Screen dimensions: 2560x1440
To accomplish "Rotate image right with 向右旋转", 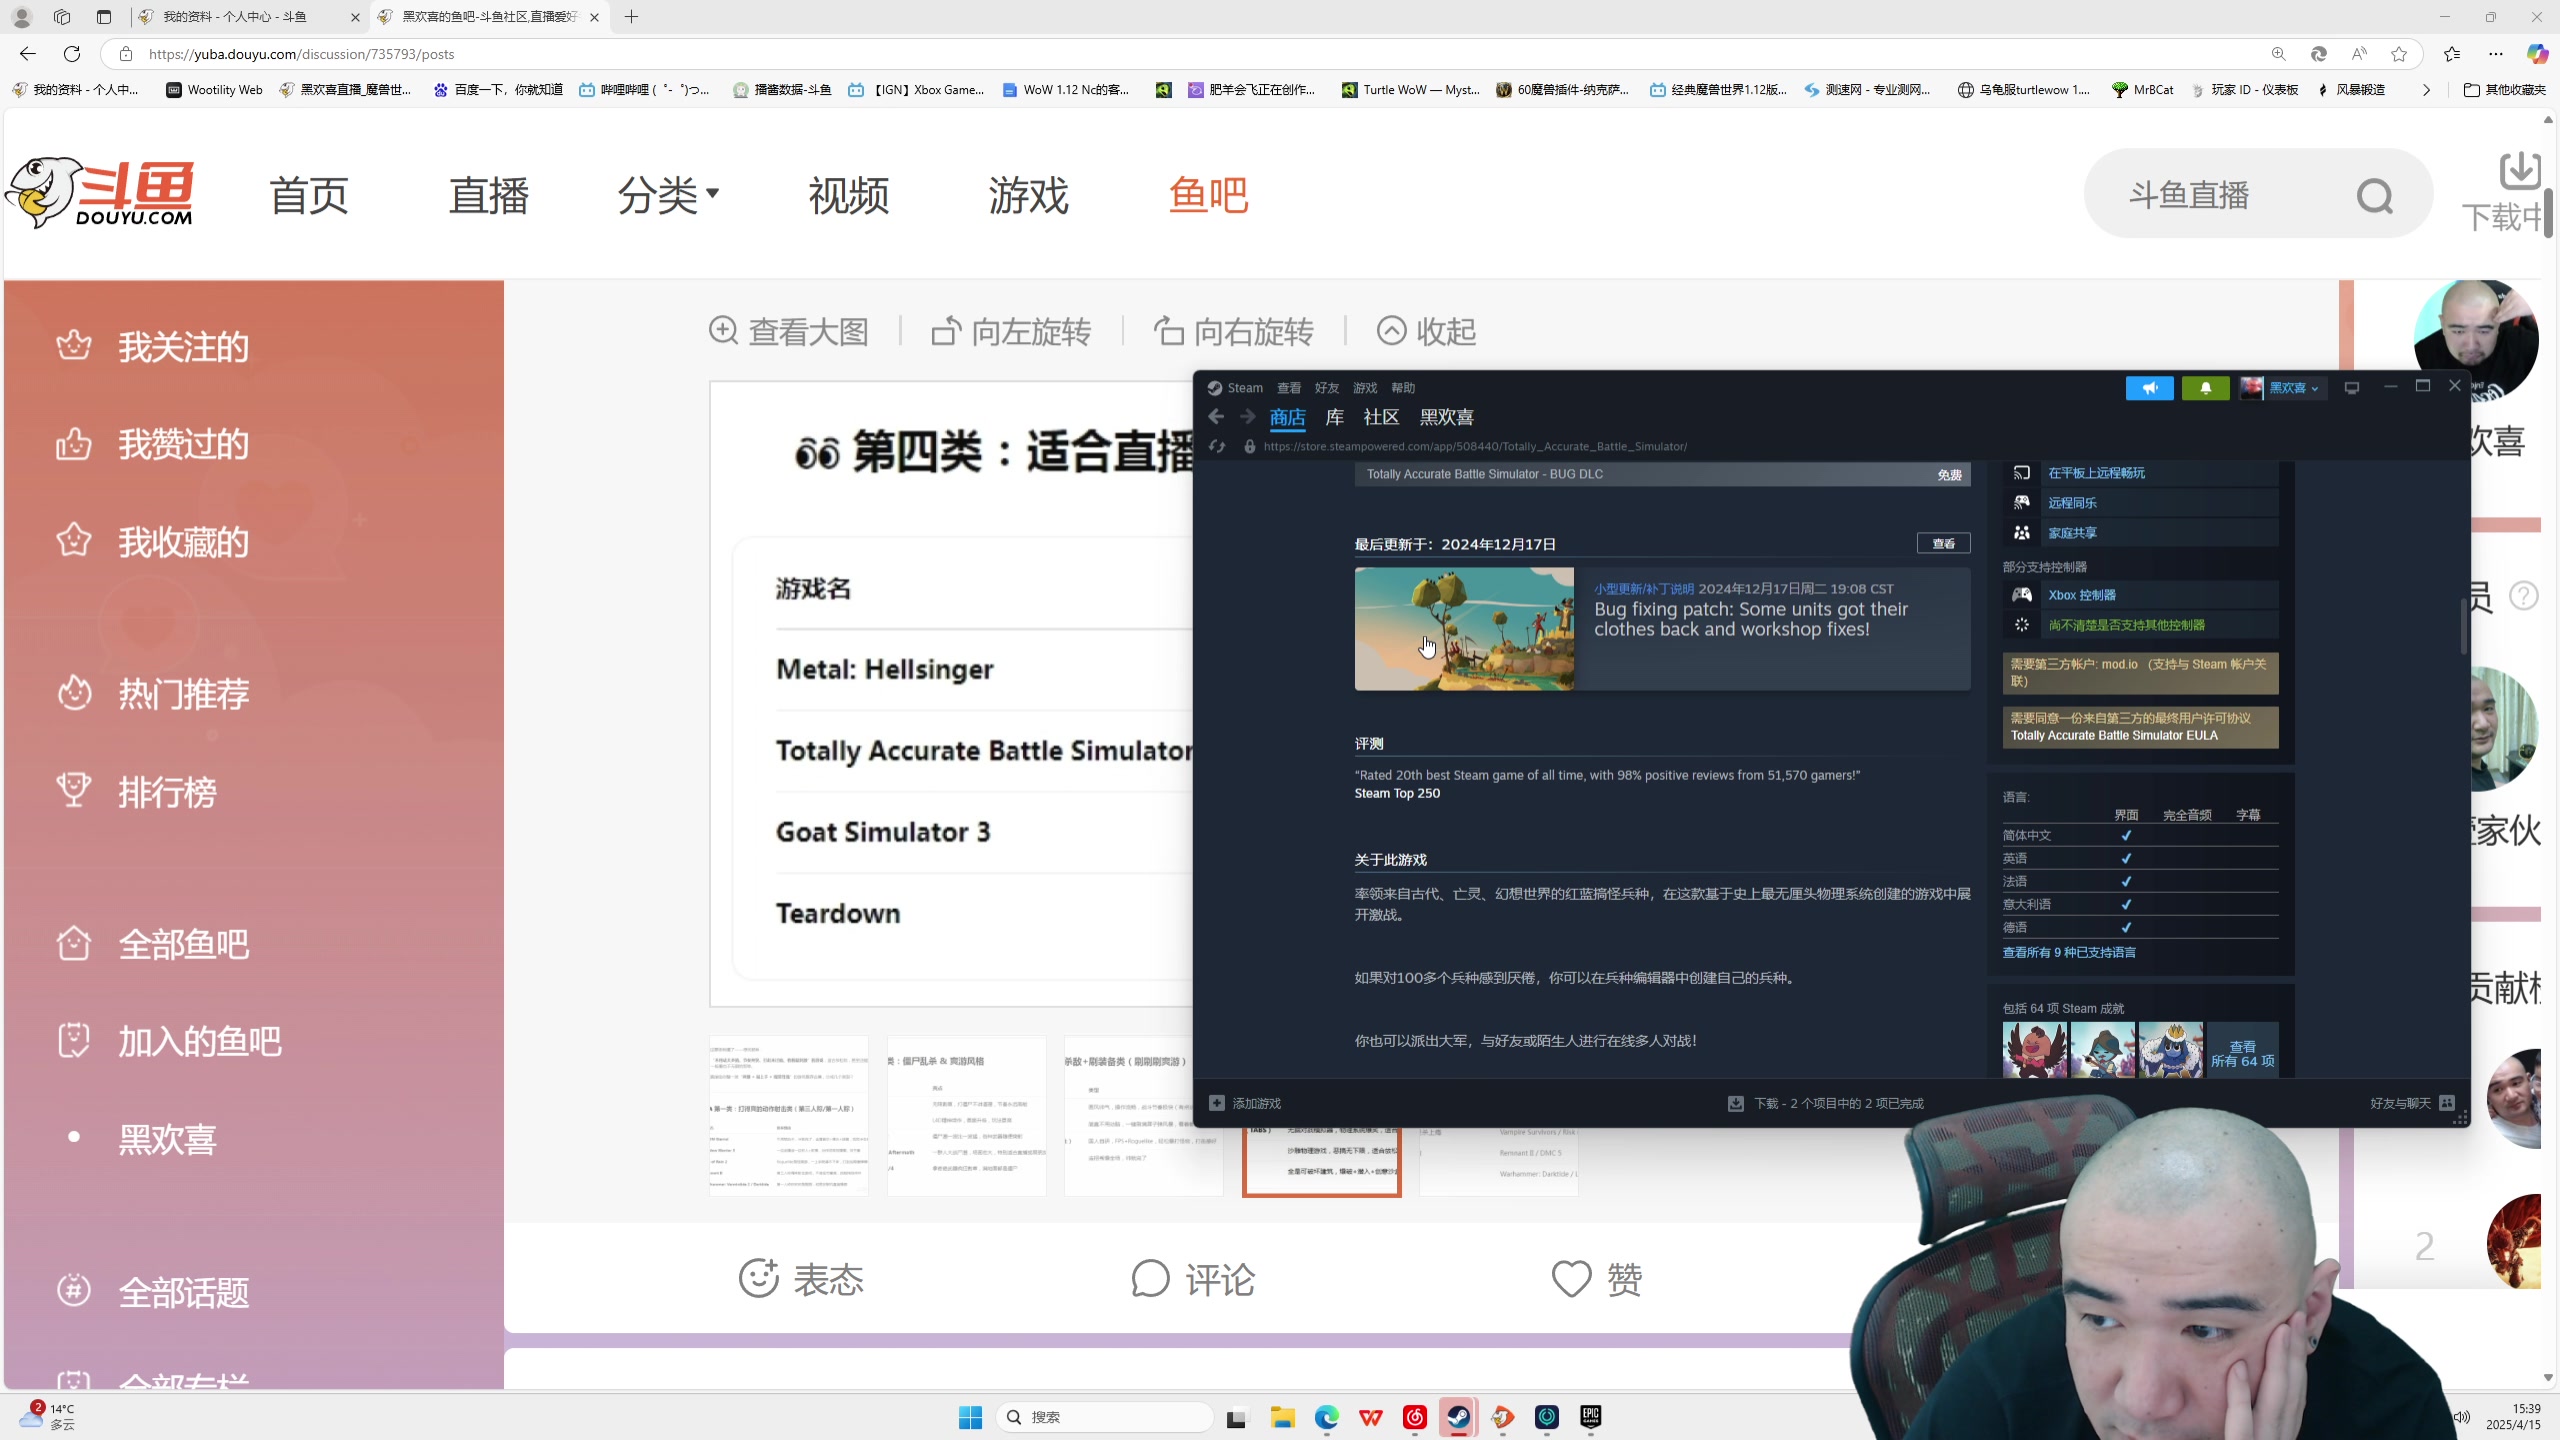I will tap(1233, 331).
